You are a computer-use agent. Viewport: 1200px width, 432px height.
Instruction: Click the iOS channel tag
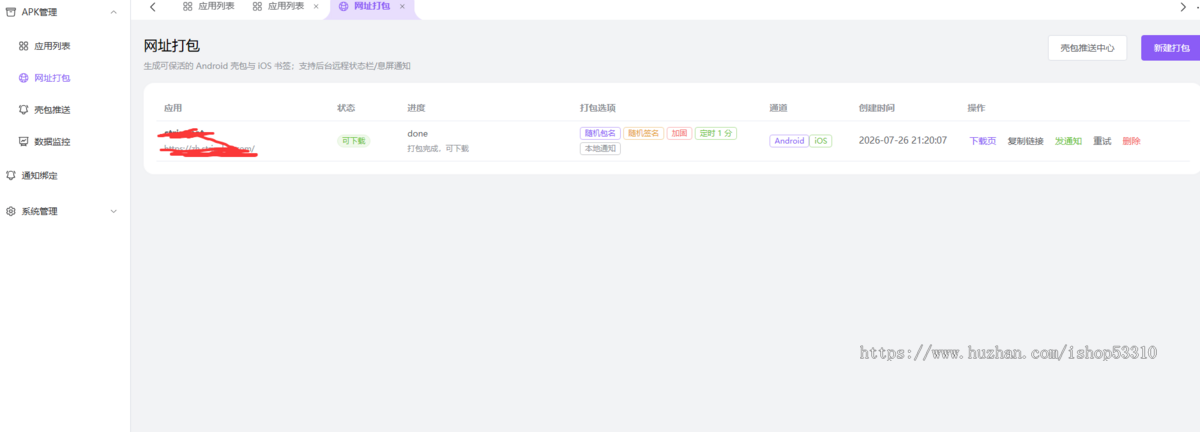pos(821,141)
